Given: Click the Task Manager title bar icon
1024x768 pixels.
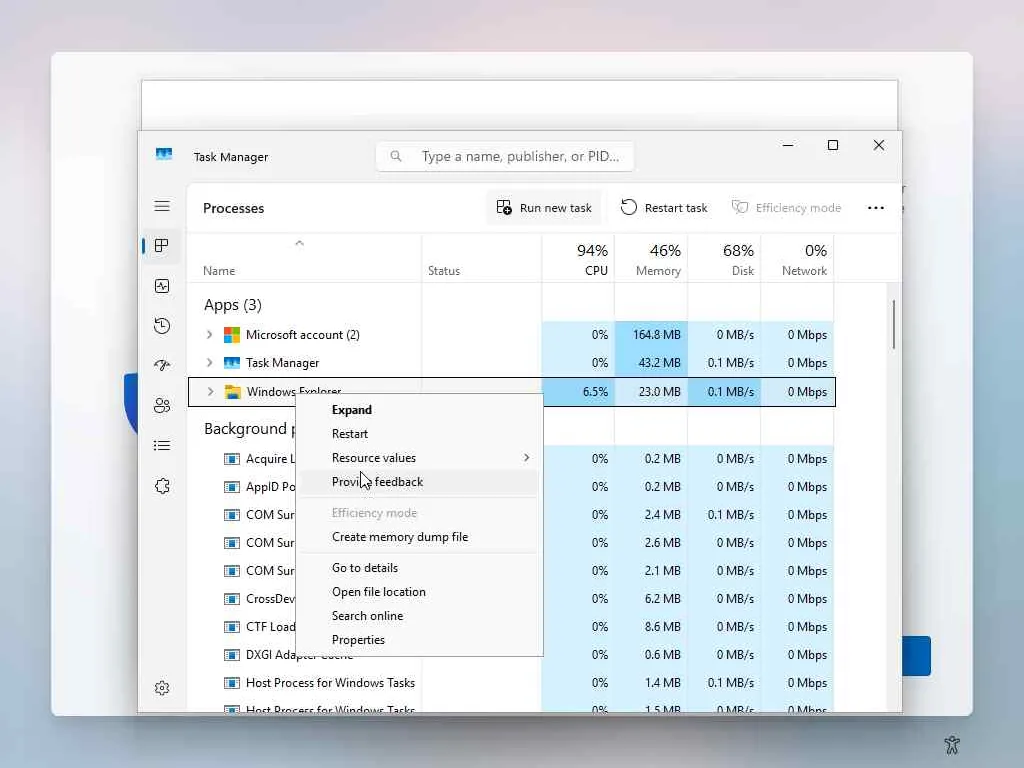Looking at the screenshot, I should coord(164,155).
